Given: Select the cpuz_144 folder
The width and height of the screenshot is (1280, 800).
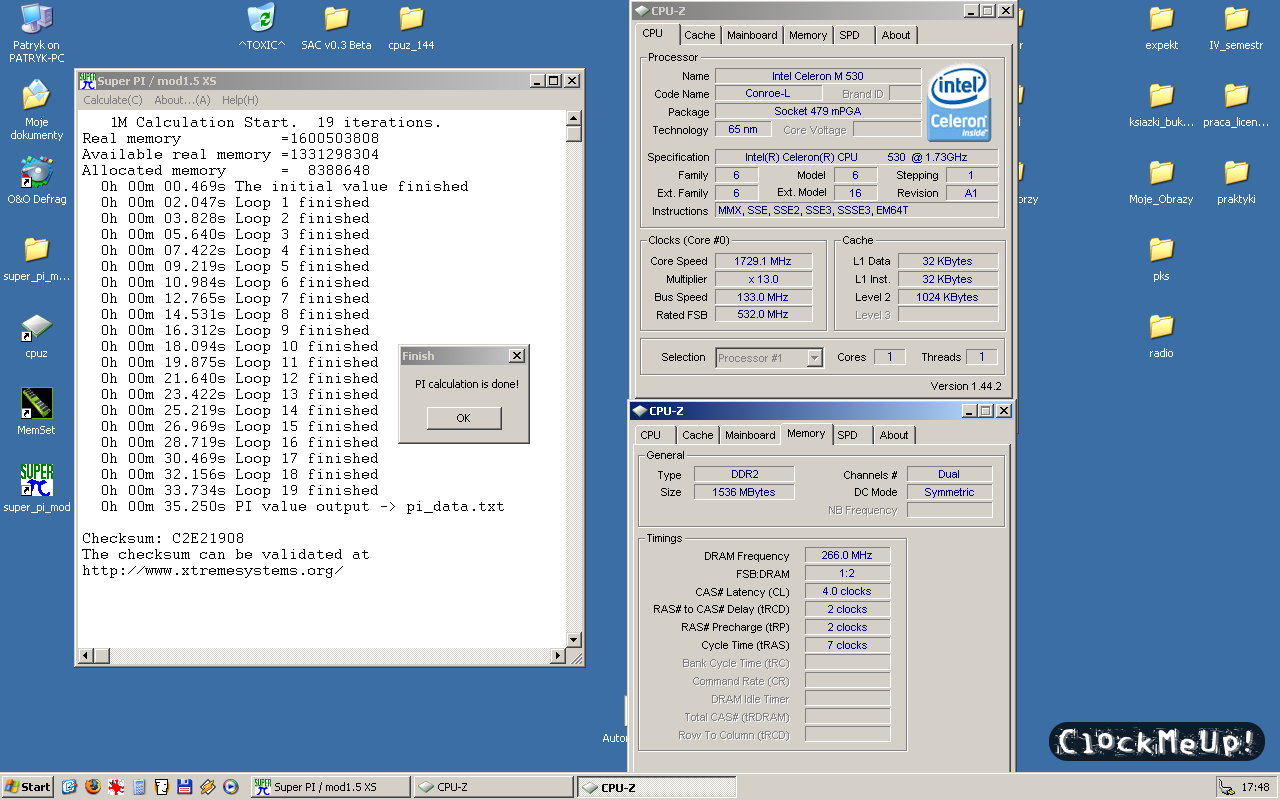Looking at the screenshot, I should coord(411,27).
